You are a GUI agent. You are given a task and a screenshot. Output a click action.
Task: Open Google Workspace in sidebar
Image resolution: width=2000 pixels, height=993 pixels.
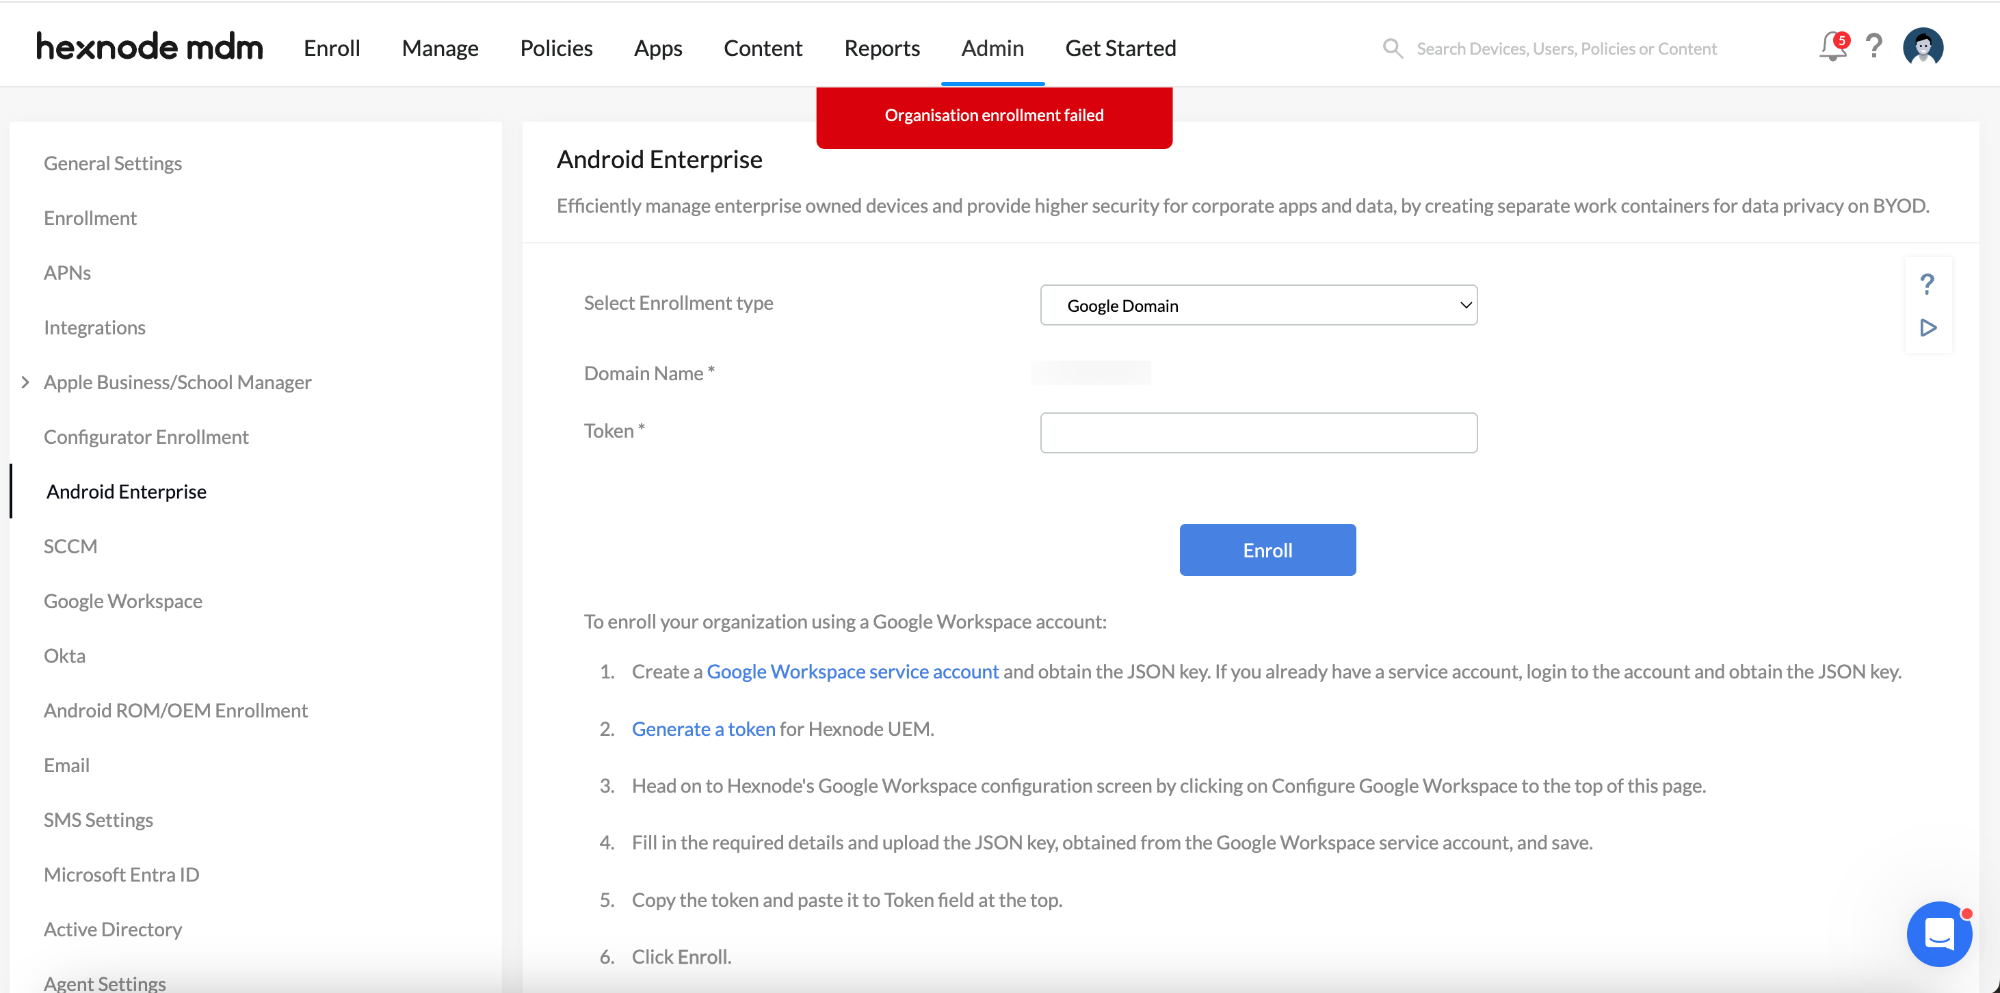123,601
